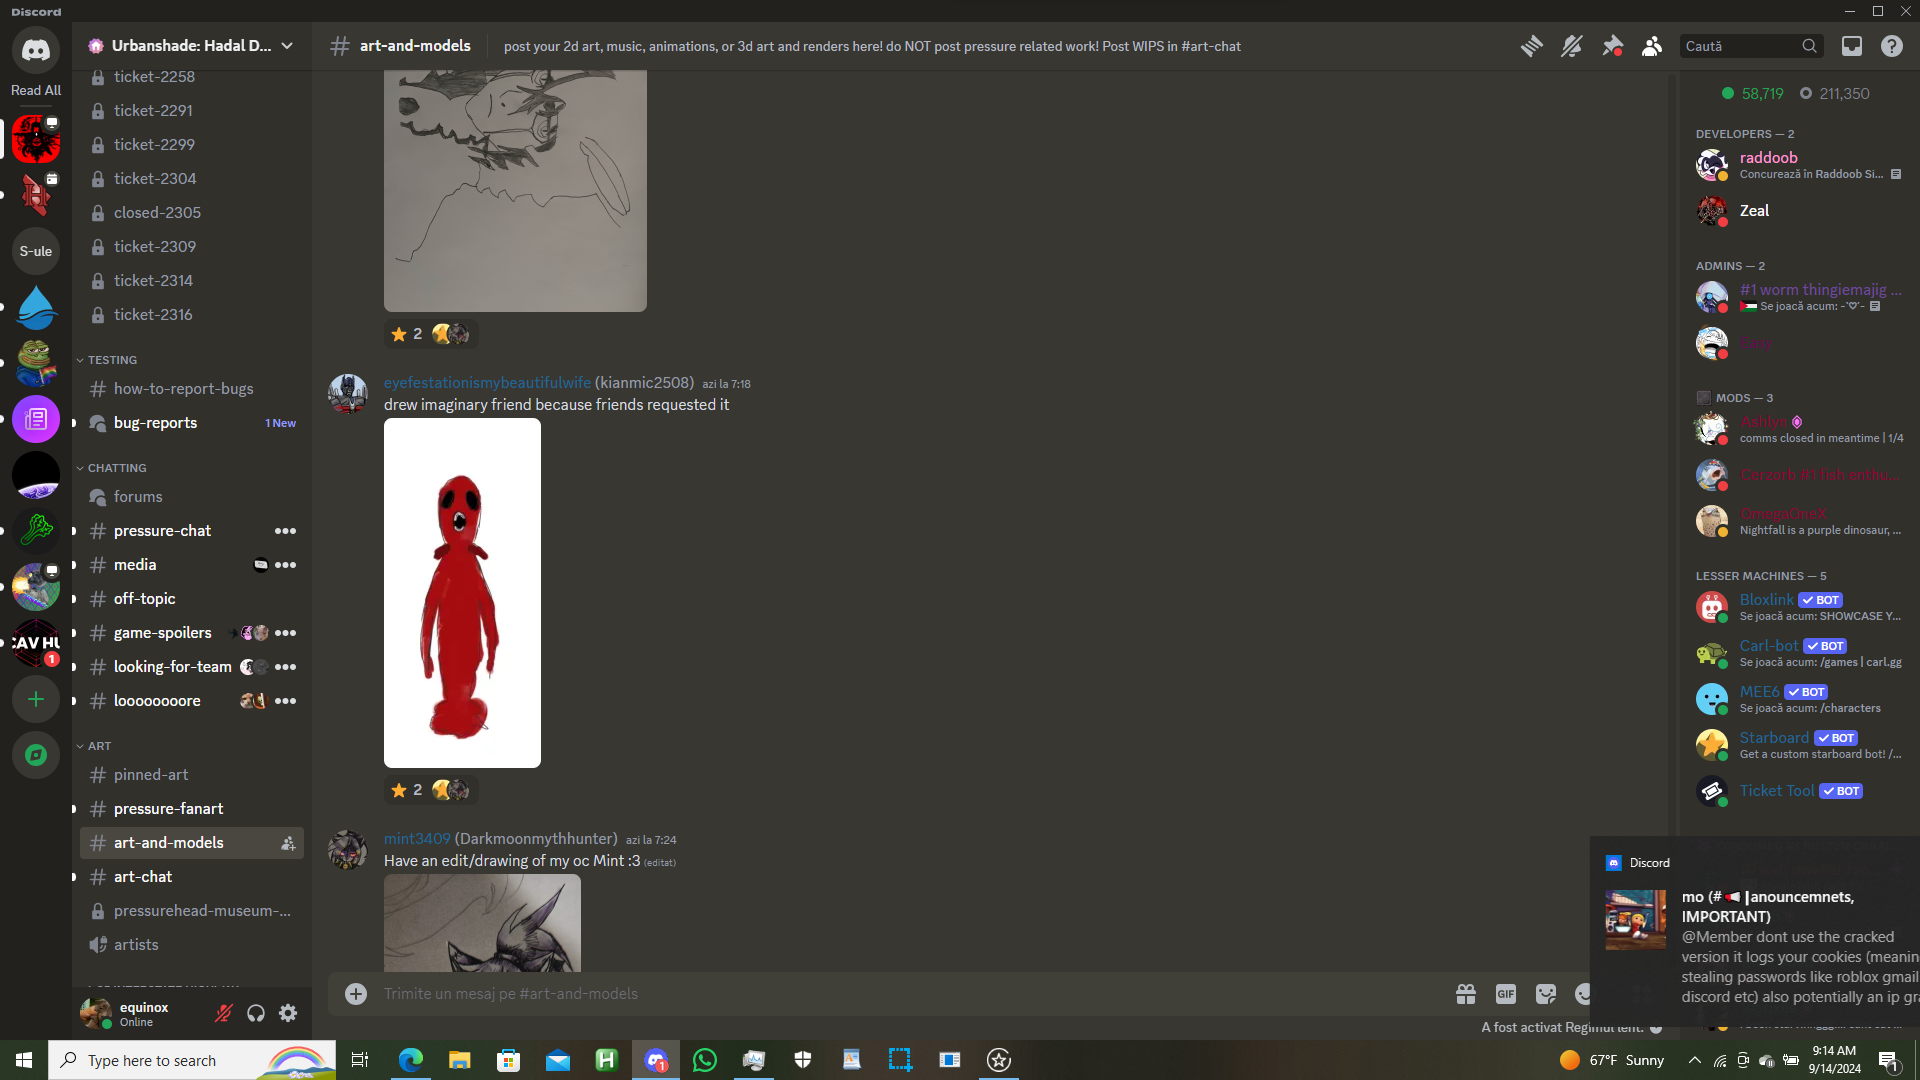
Task: Open User Settings gear icon
Action: (288, 1014)
